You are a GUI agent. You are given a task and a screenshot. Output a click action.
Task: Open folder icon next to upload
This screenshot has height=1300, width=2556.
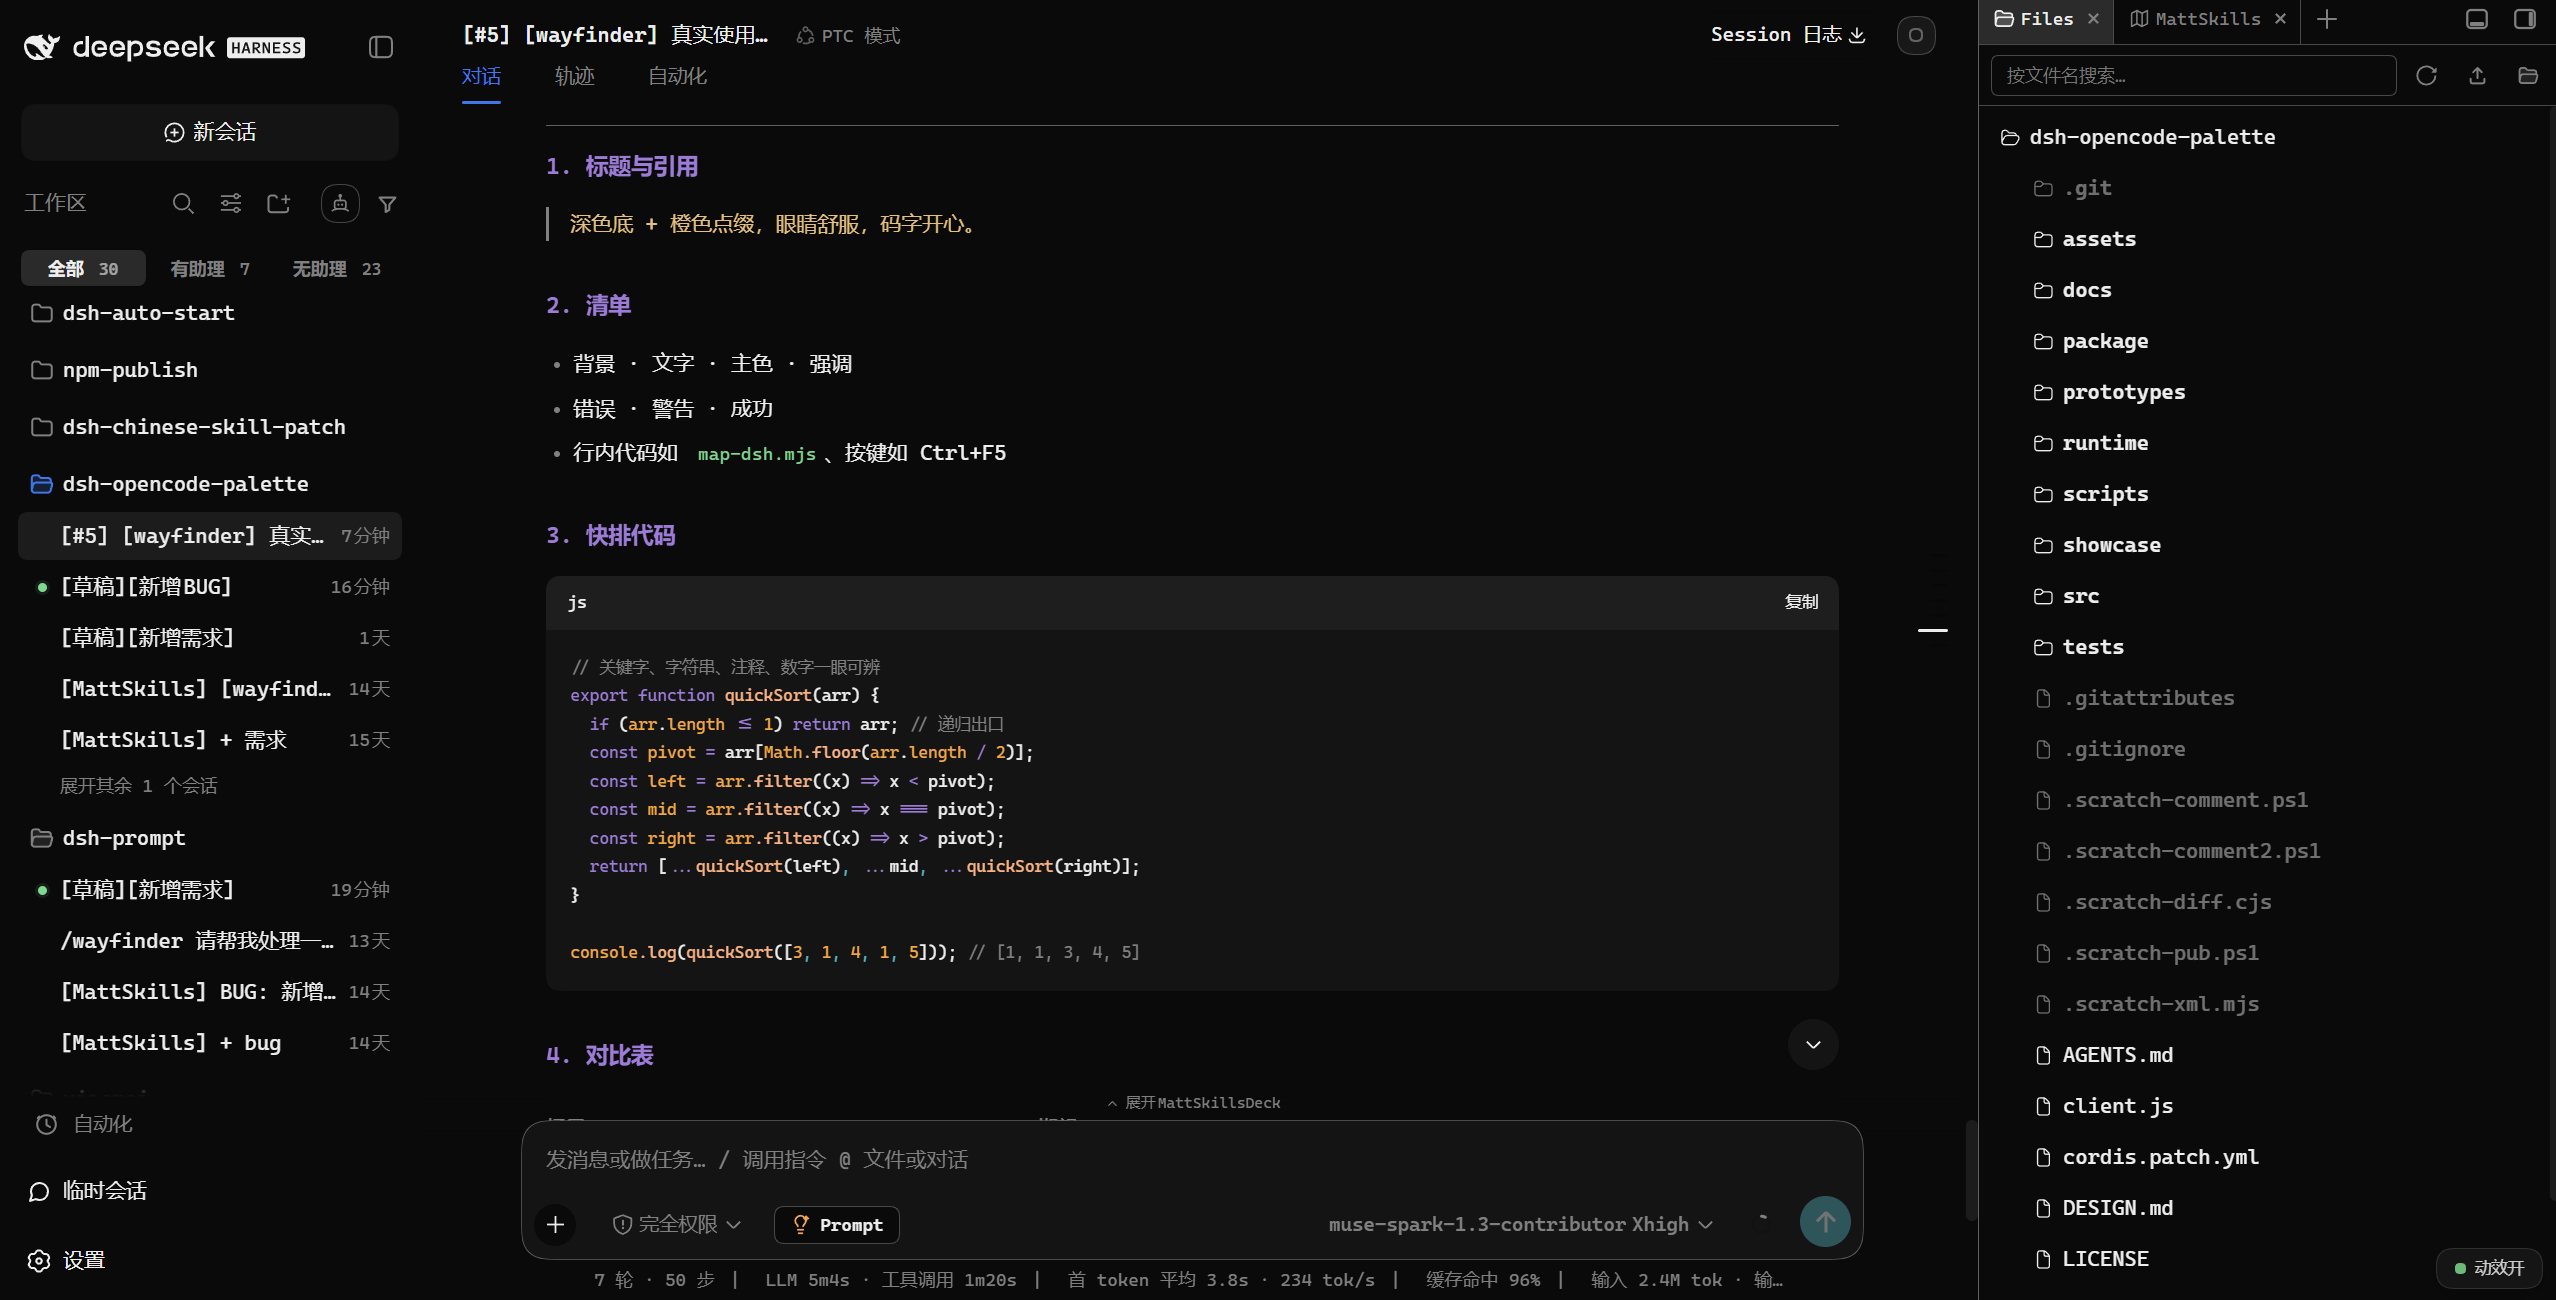tap(2528, 76)
